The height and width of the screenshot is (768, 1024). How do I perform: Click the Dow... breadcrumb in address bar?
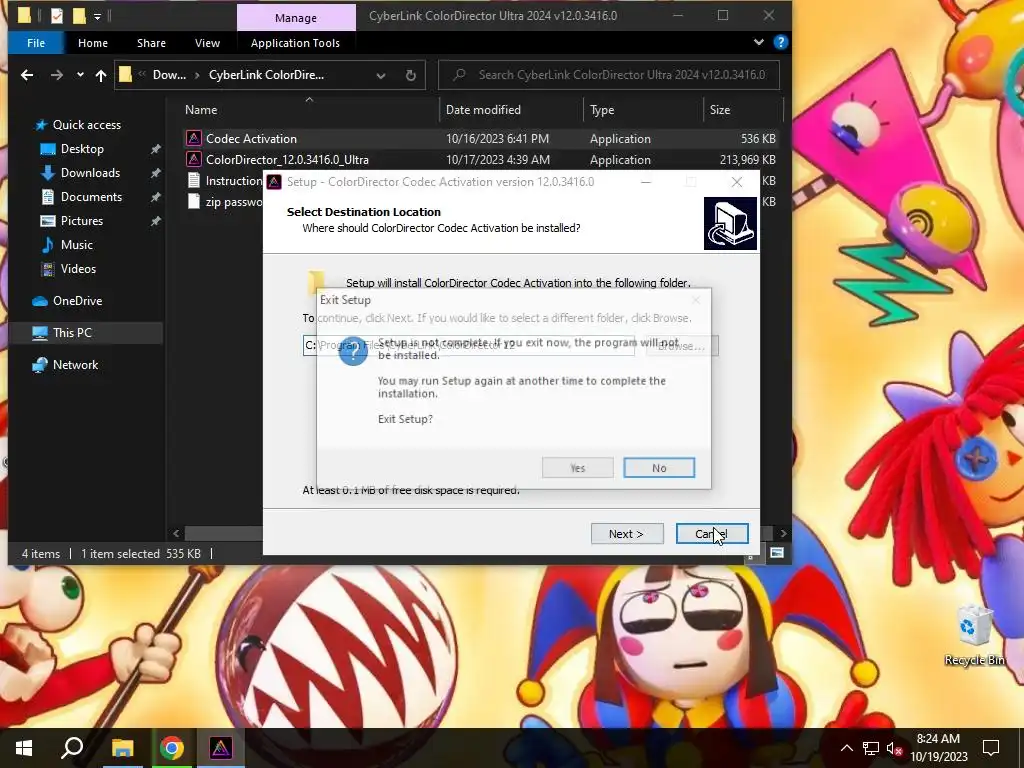169,75
